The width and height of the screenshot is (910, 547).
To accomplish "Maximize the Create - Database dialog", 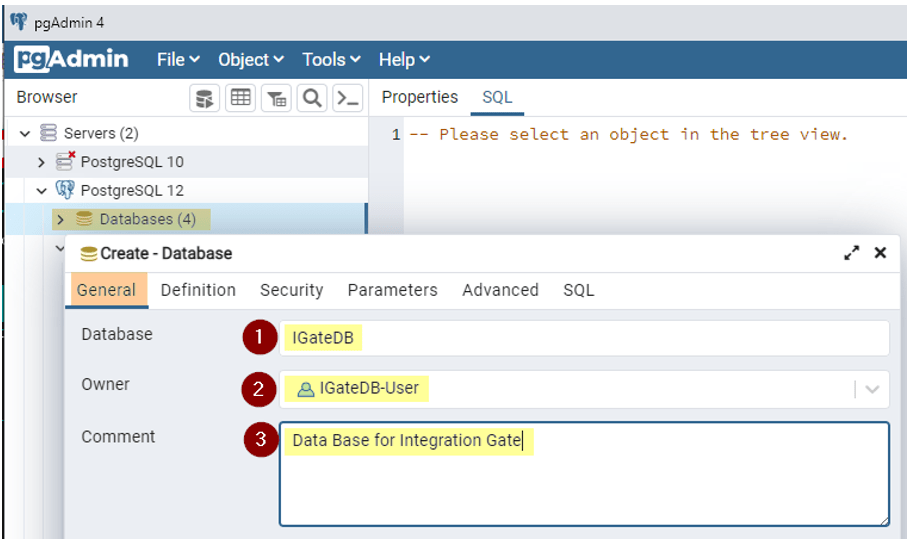I will click(851, 253).
